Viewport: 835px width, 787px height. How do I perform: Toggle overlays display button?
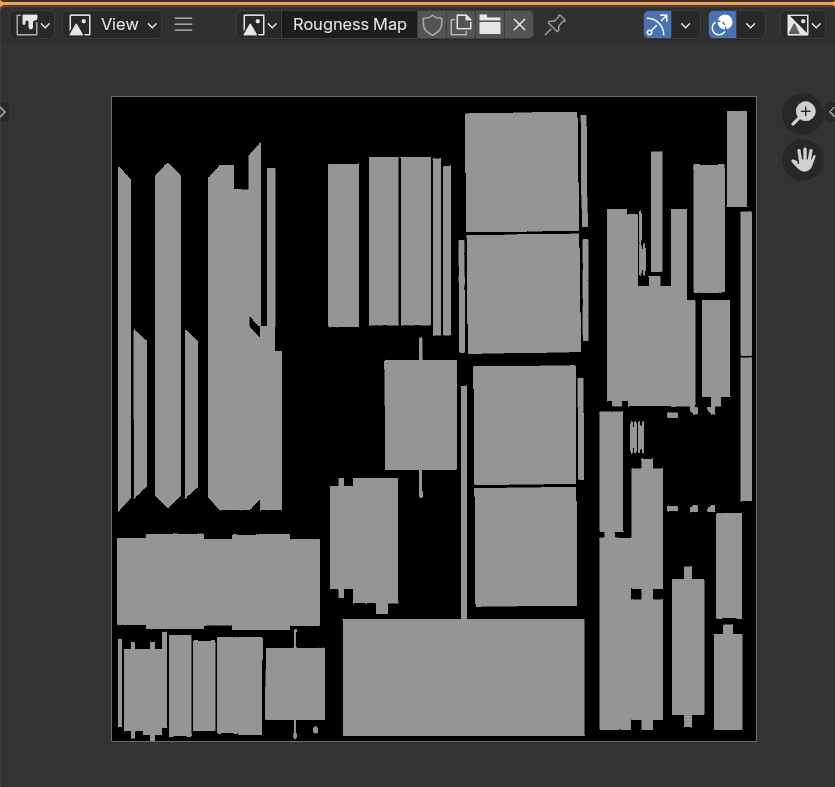pyautogui.click(x=722, y=24)
